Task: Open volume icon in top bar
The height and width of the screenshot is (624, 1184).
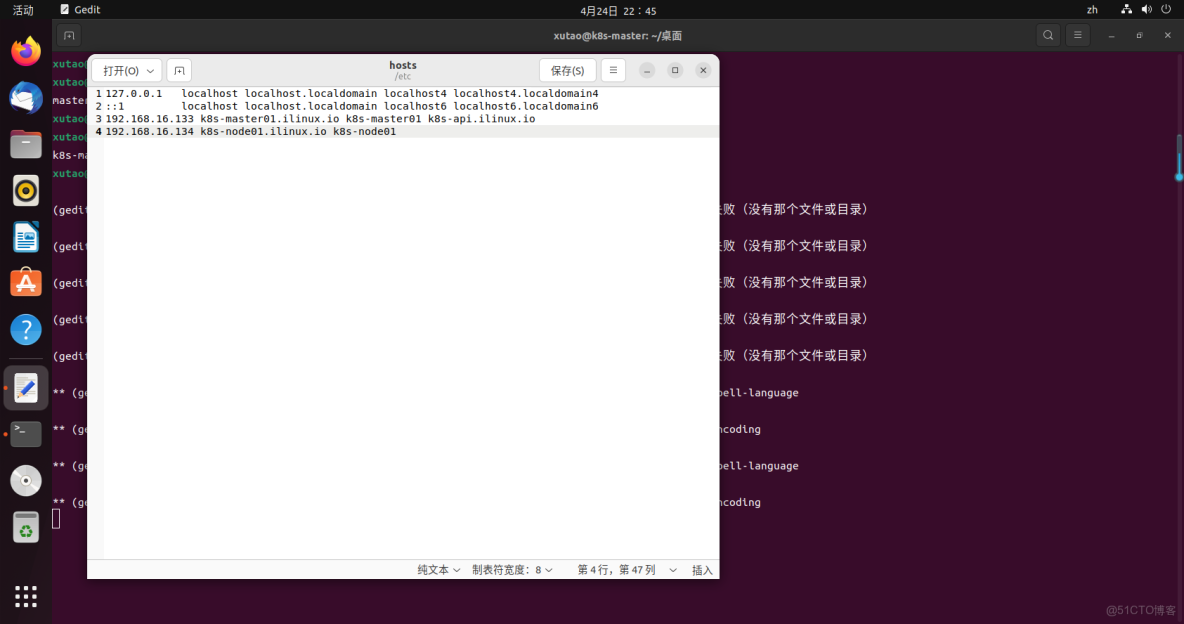Action: coord(1146,10)
